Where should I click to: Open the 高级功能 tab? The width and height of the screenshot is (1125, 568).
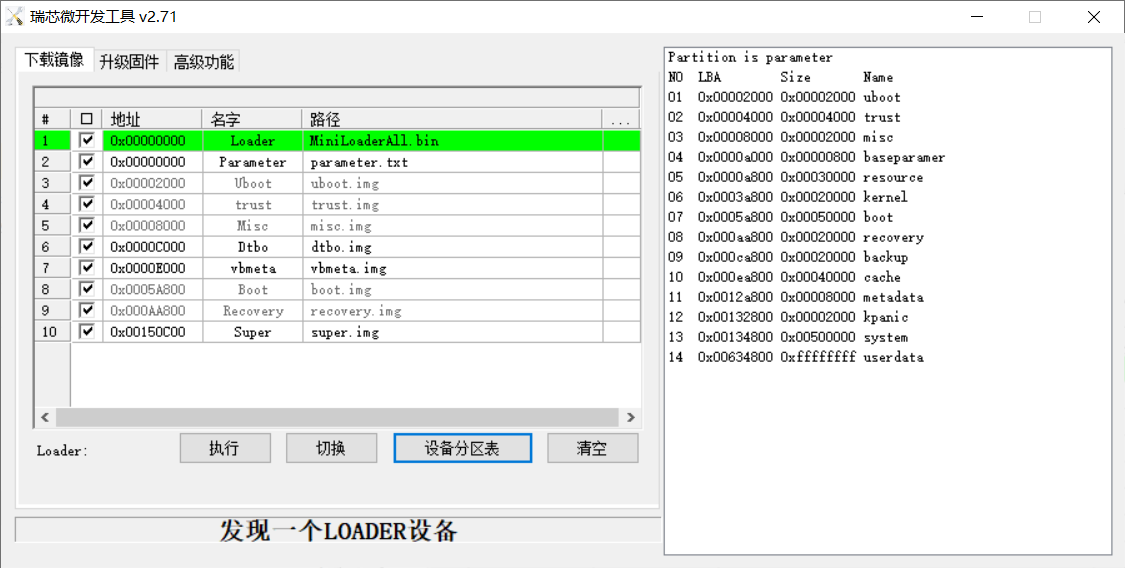click(204, 62)
